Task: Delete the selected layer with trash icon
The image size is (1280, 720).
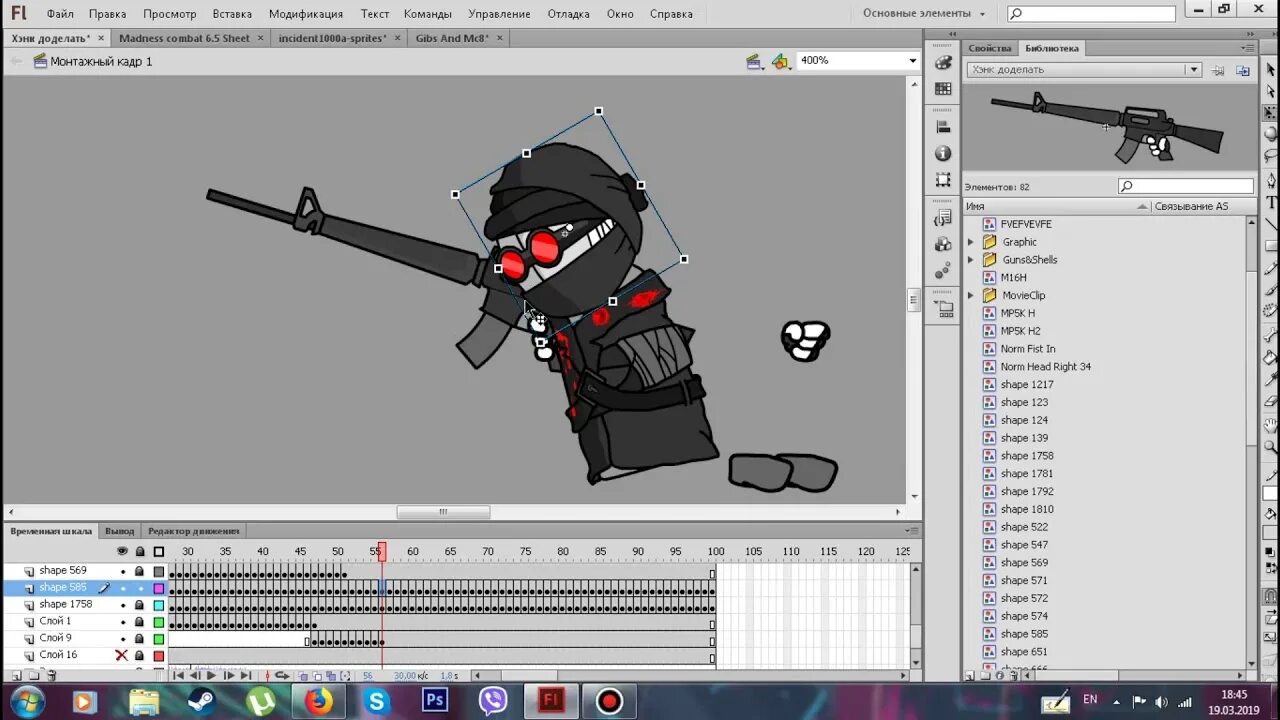Action: pyautogui.click(x=51, y=676)
